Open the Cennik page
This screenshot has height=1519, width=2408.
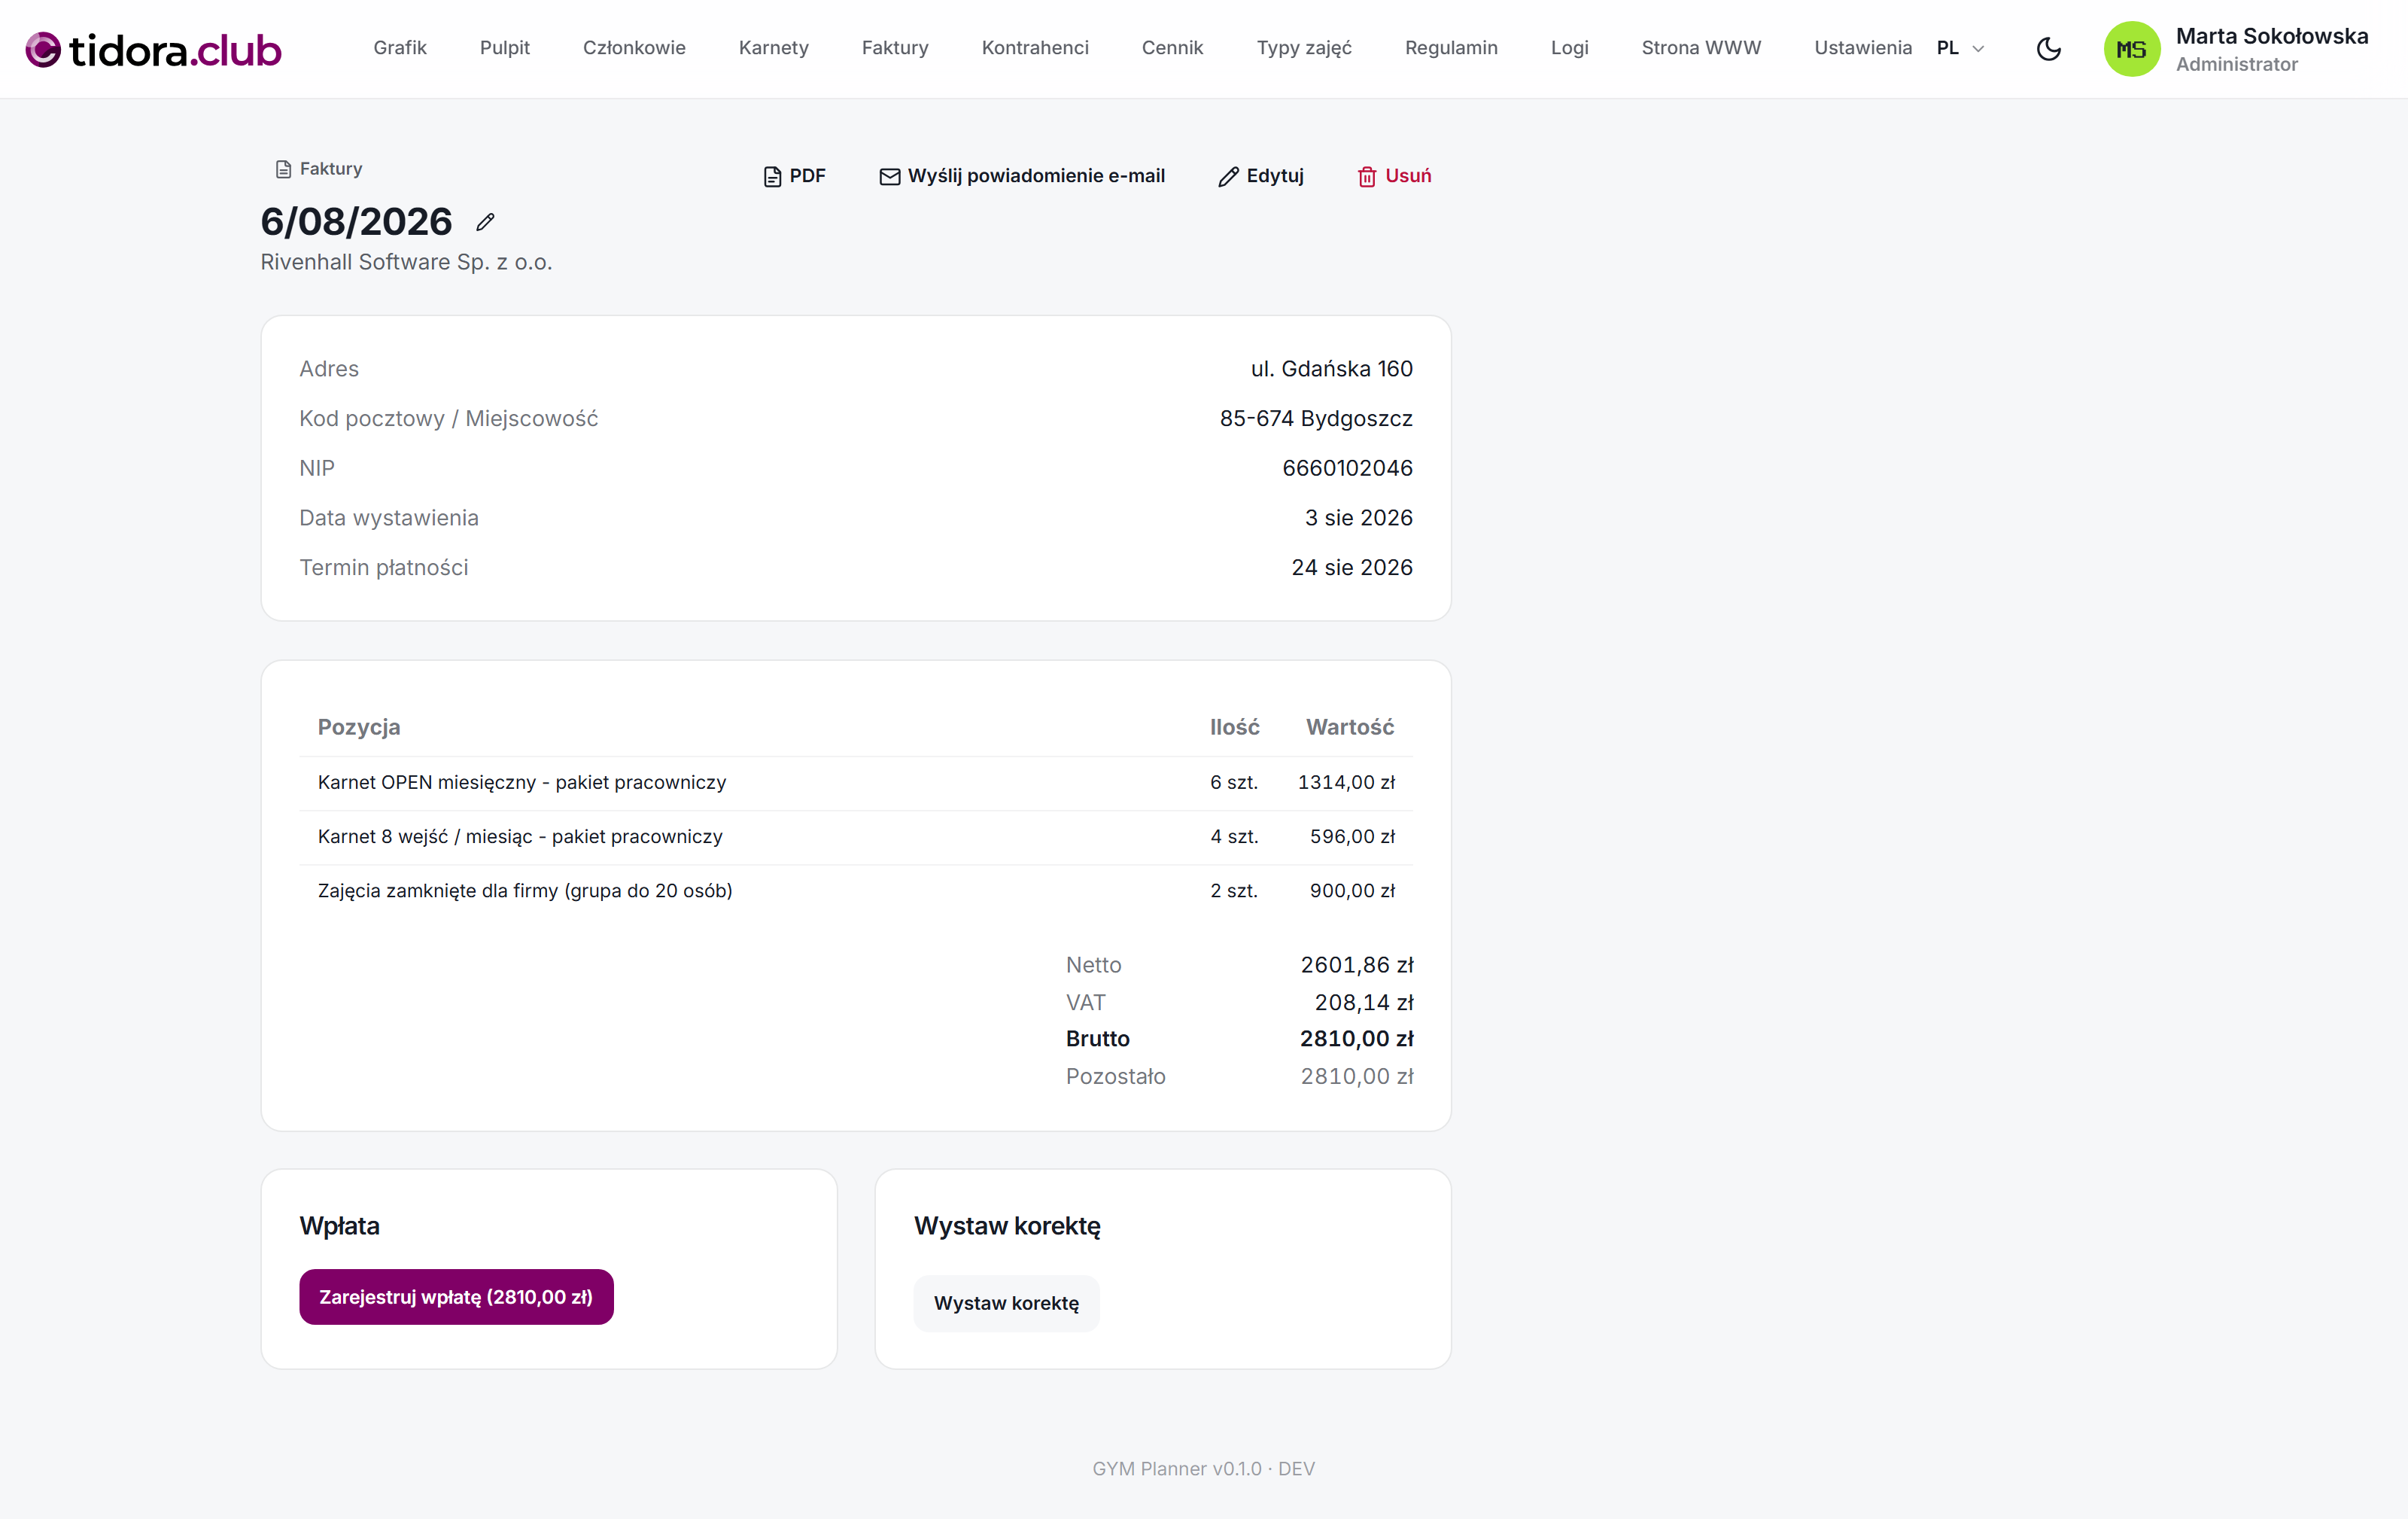tap(1172, 48)
